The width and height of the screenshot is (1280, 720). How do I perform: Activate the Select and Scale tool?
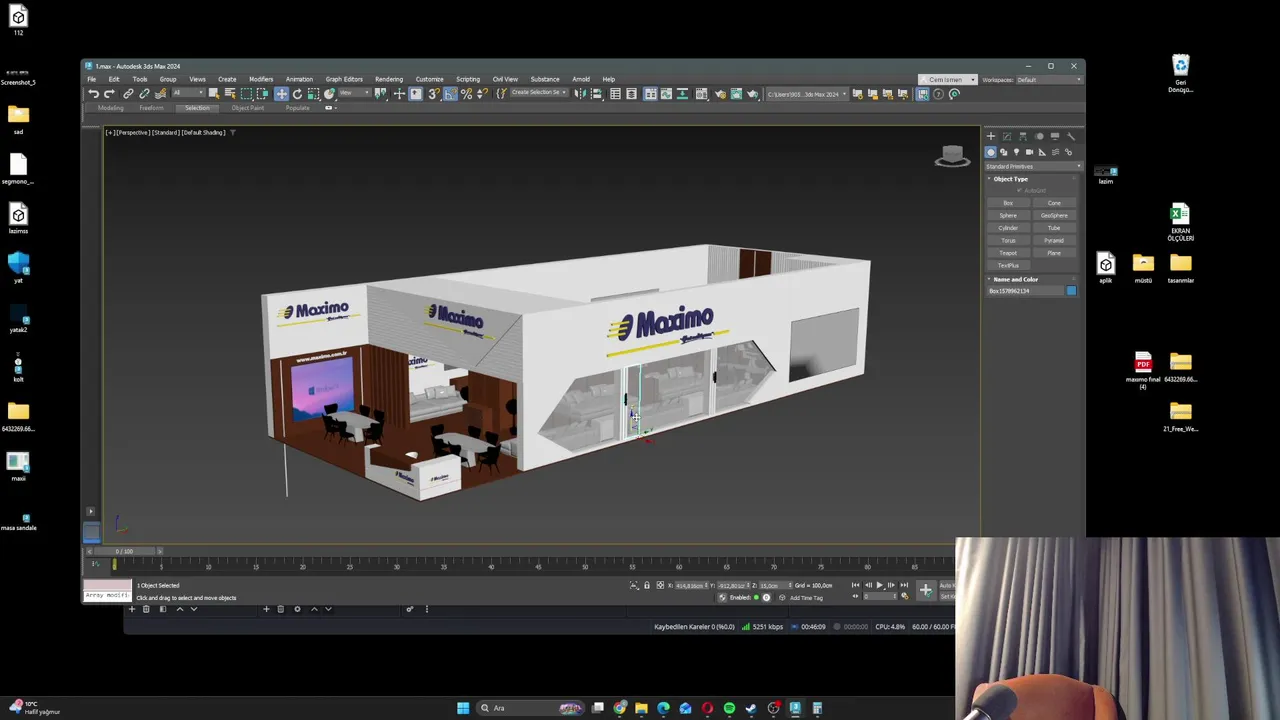pos(313,94)
